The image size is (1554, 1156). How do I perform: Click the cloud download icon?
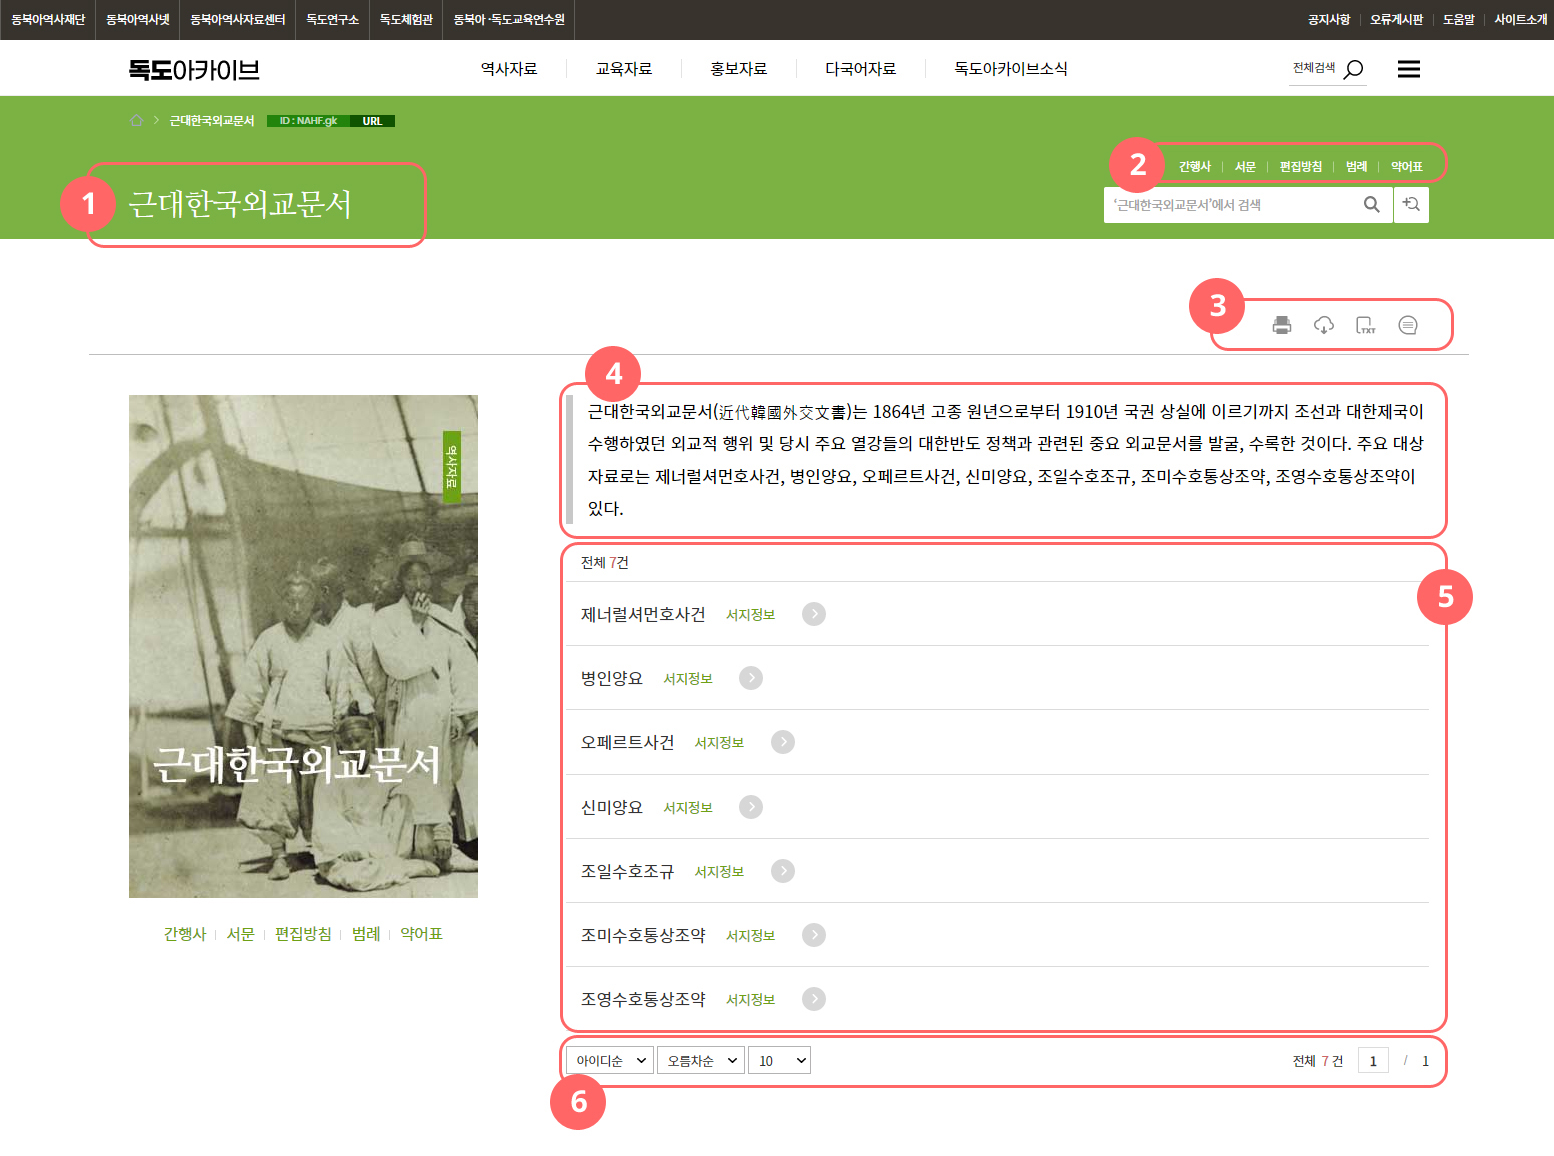click(1323, 325)
